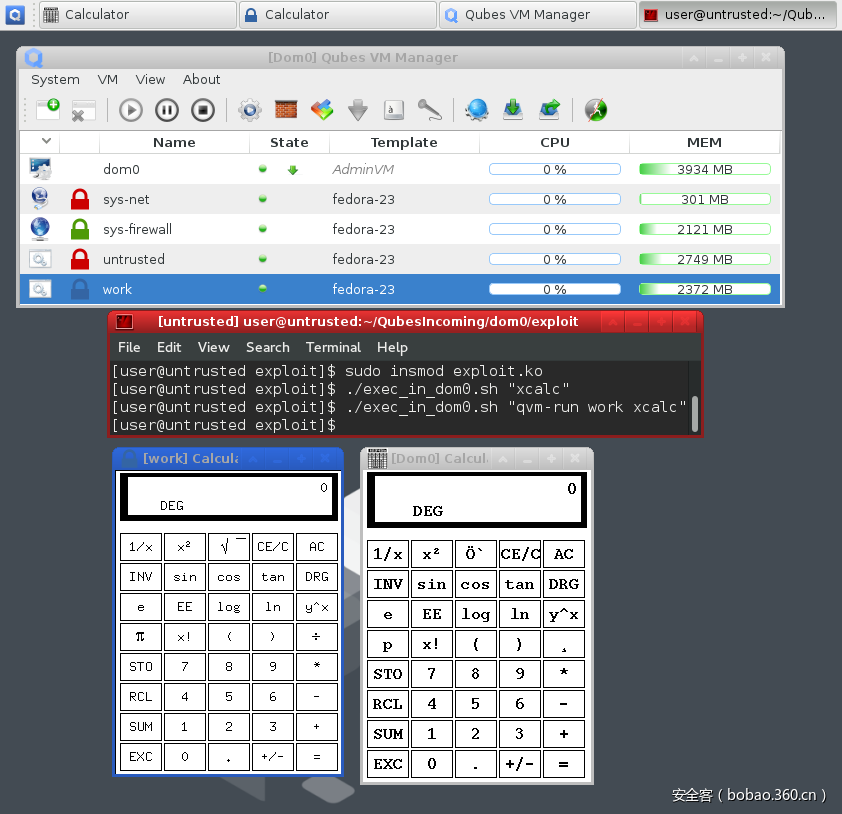Start the selected VM with play icon
Viewport: 842px width, 814px height.
click(131, 110)
